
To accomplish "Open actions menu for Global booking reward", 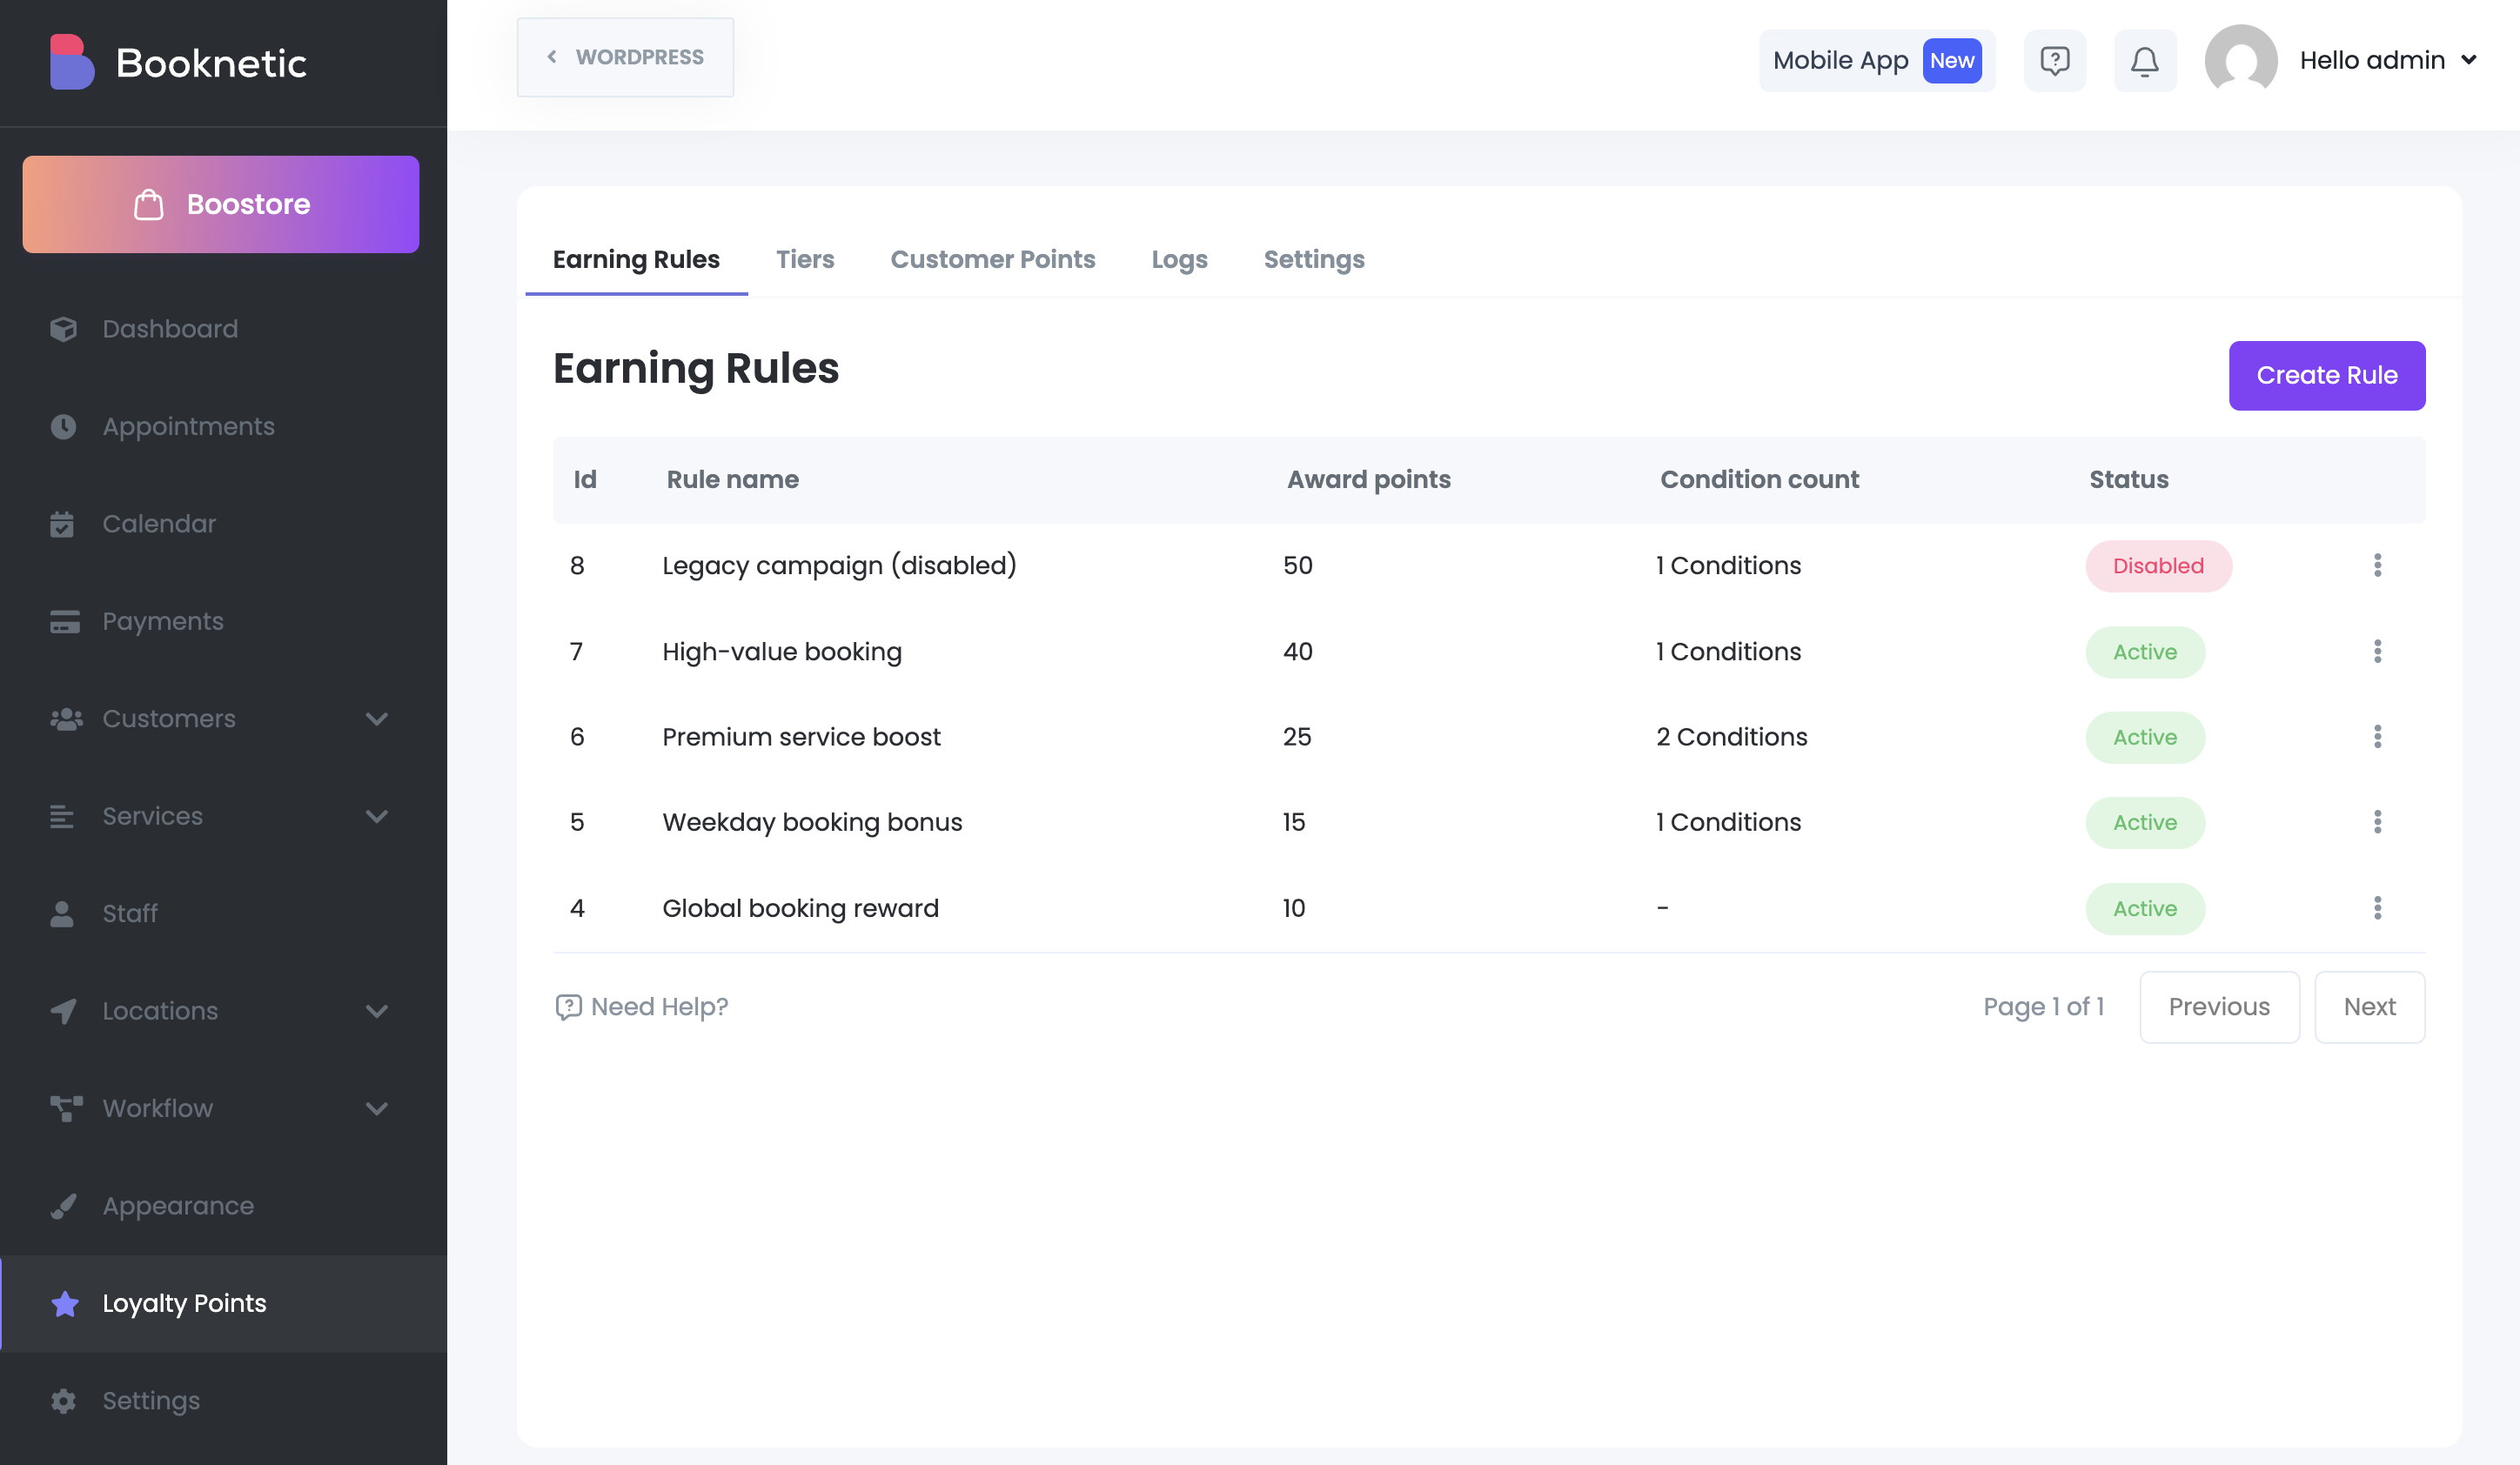I will pos(2377,908).
